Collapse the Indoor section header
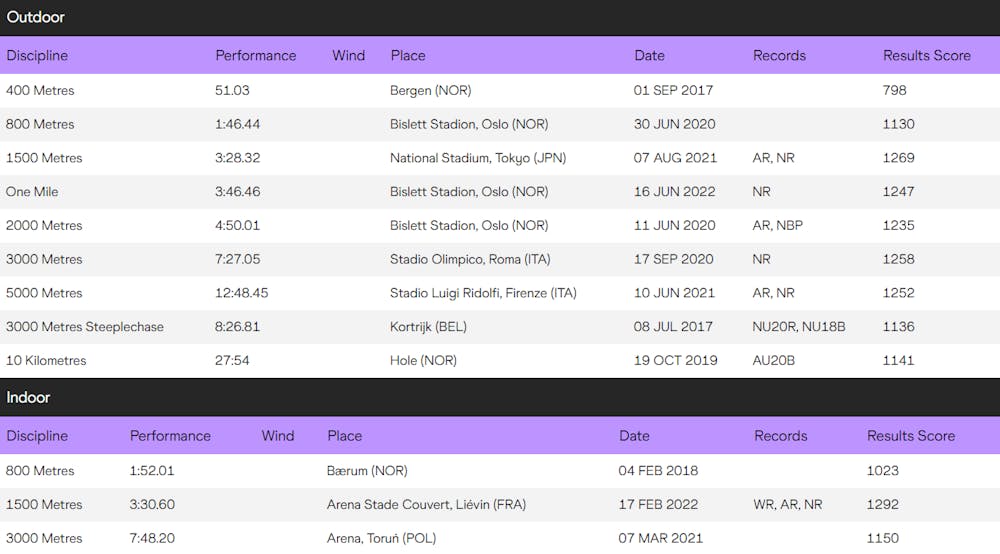The image size is (1000, 554). point(29,397)
